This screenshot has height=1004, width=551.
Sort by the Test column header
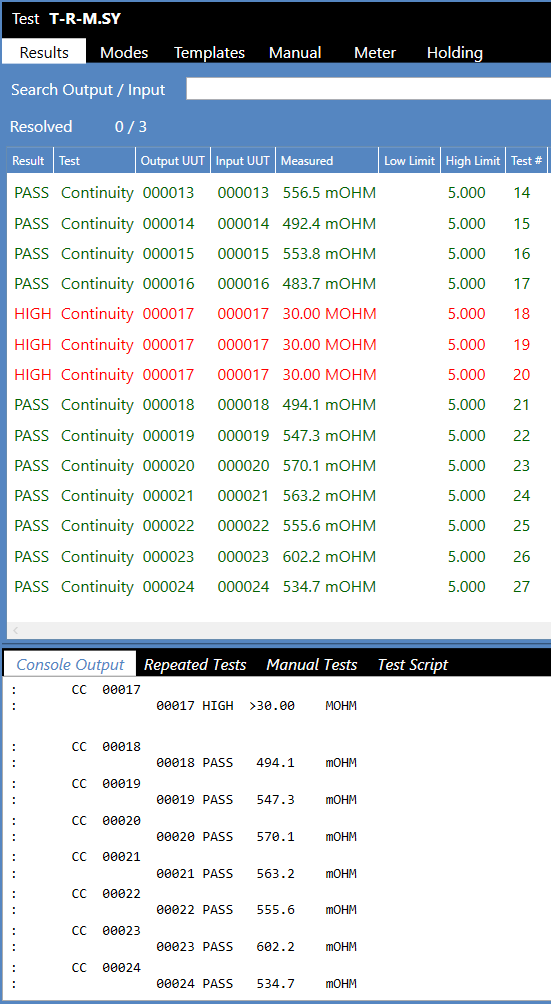[x=95, y=161]
